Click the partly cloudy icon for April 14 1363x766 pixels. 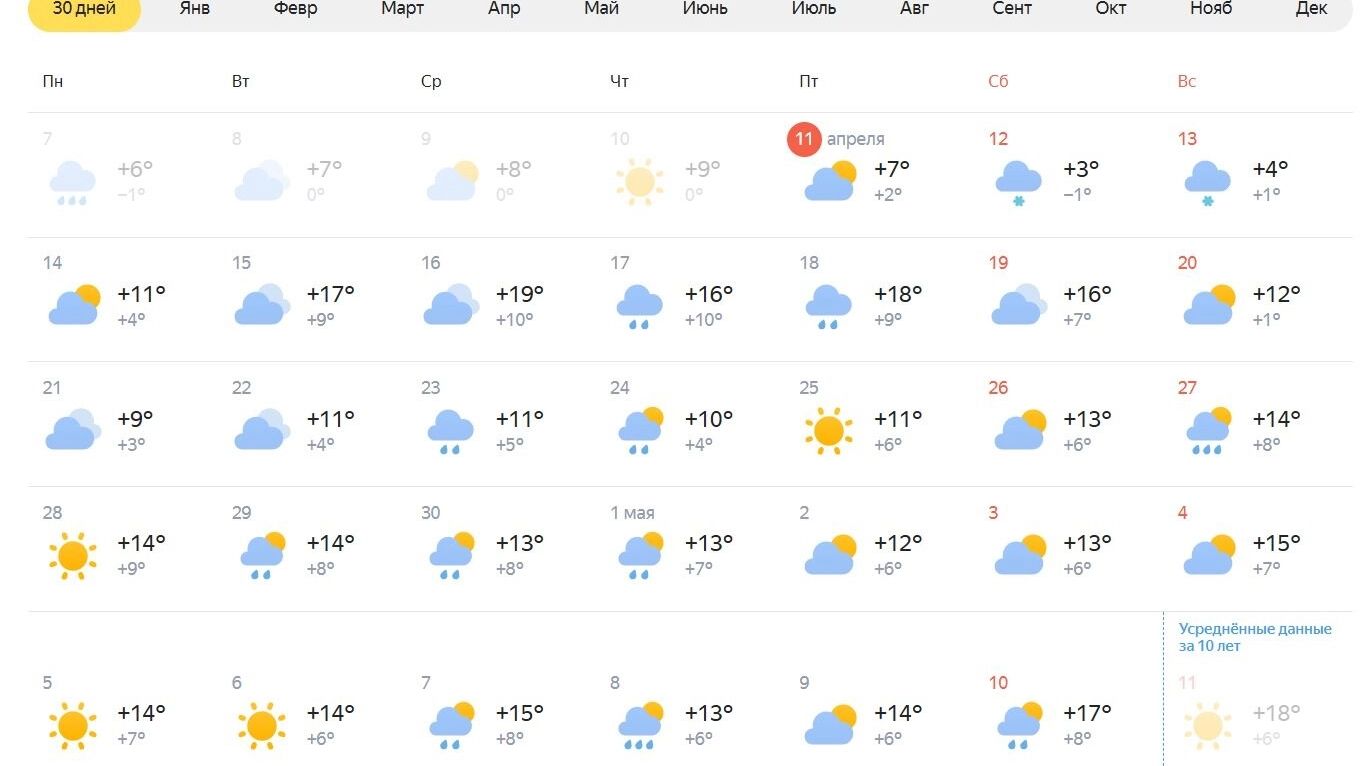point(74,305)
